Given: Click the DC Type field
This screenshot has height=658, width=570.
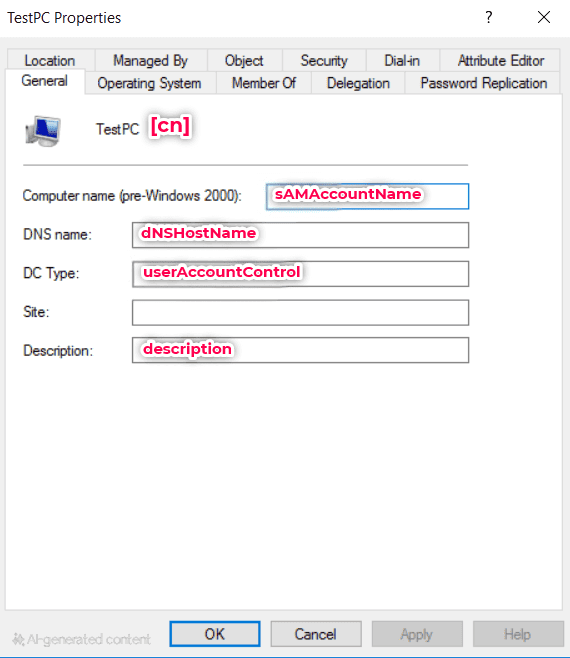Looking at the screenshot, I should pyautogui.click(x=301, y=274).
